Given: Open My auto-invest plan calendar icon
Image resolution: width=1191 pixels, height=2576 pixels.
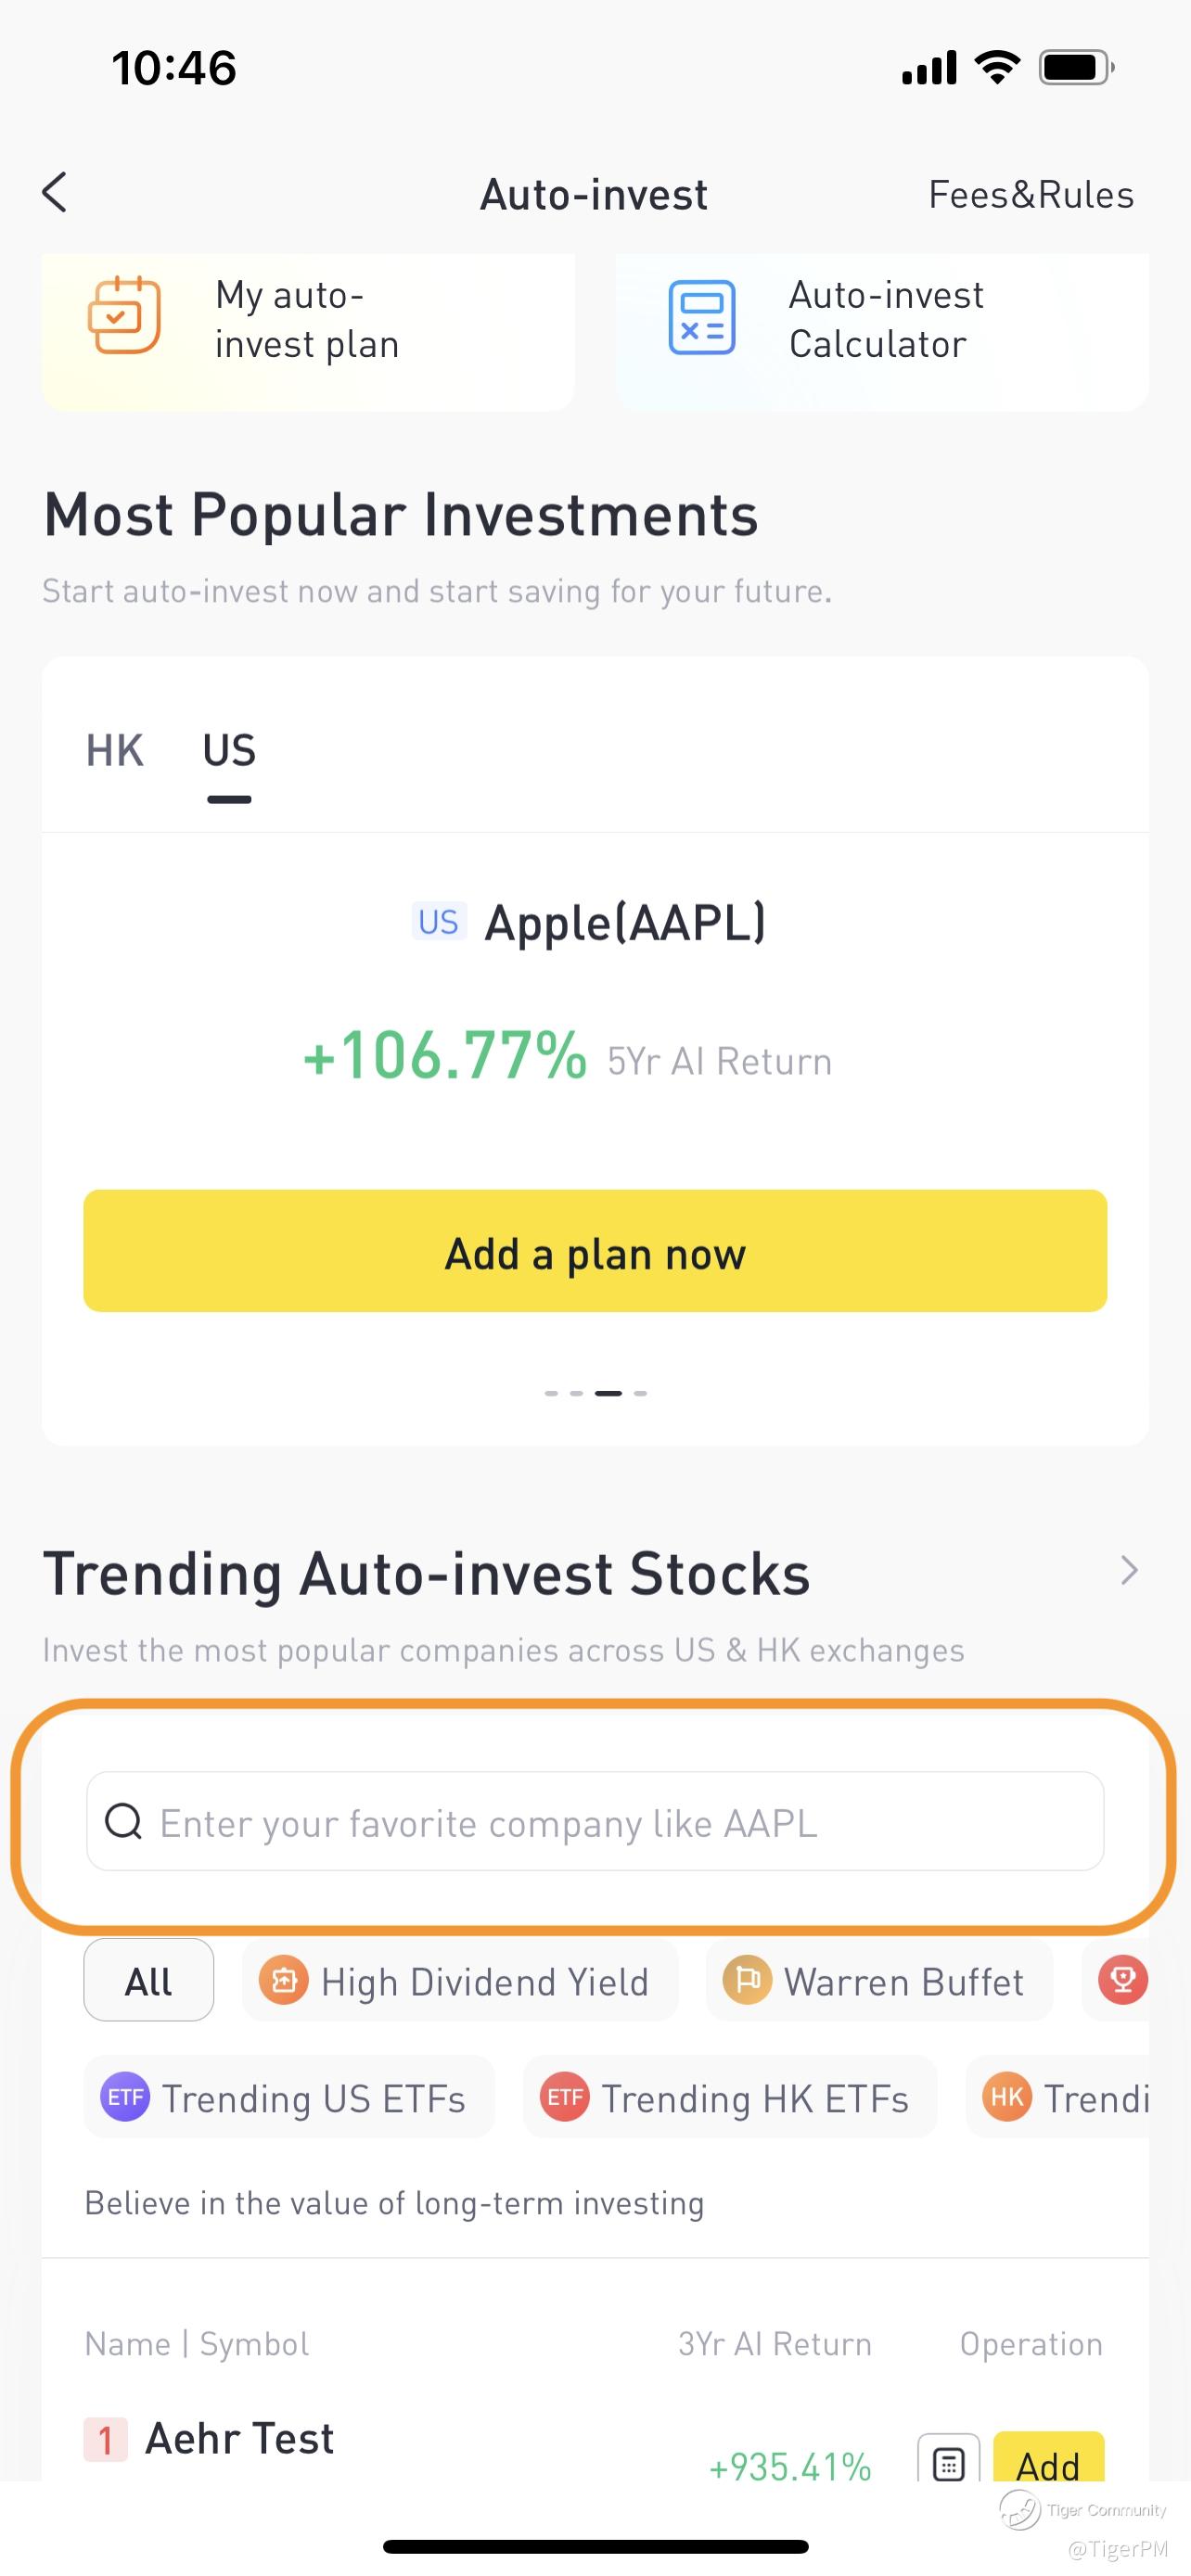Looking at the screenshot, I should point(124,316).
